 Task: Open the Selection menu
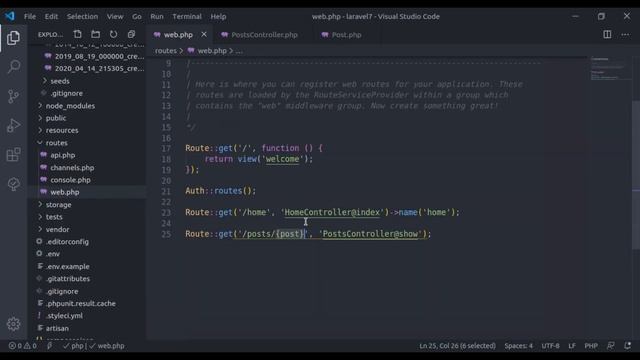pyautogui.click(x=82, y=16)
